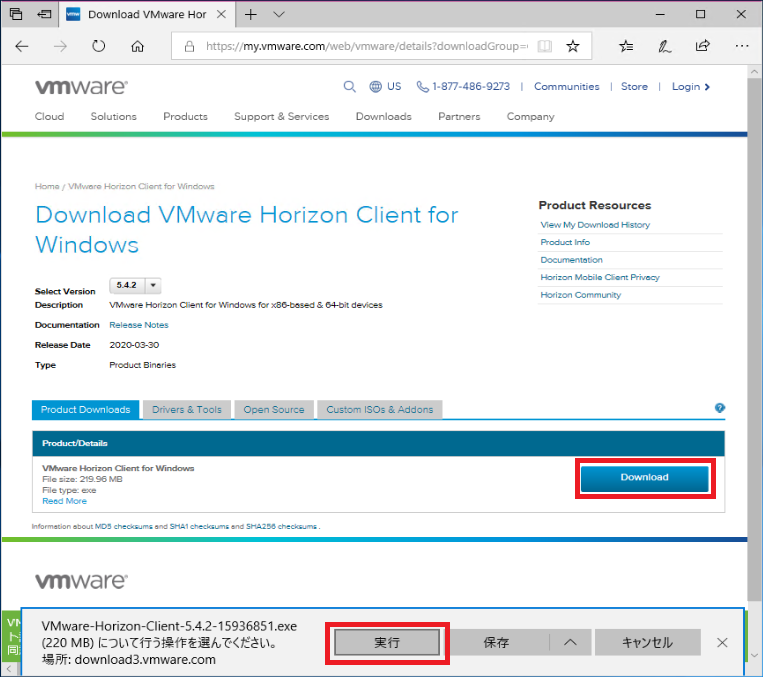Open the Horizon Community link
The image size is (763, 677).
[581, 295]
